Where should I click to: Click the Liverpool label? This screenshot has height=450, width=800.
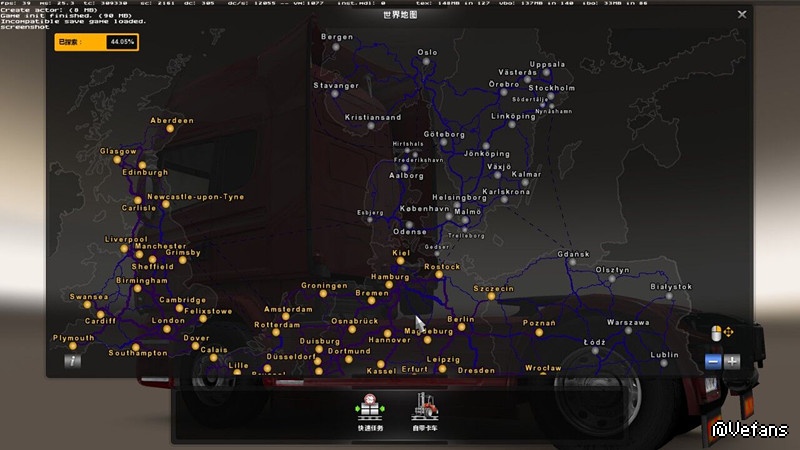[x=126, y=239]
